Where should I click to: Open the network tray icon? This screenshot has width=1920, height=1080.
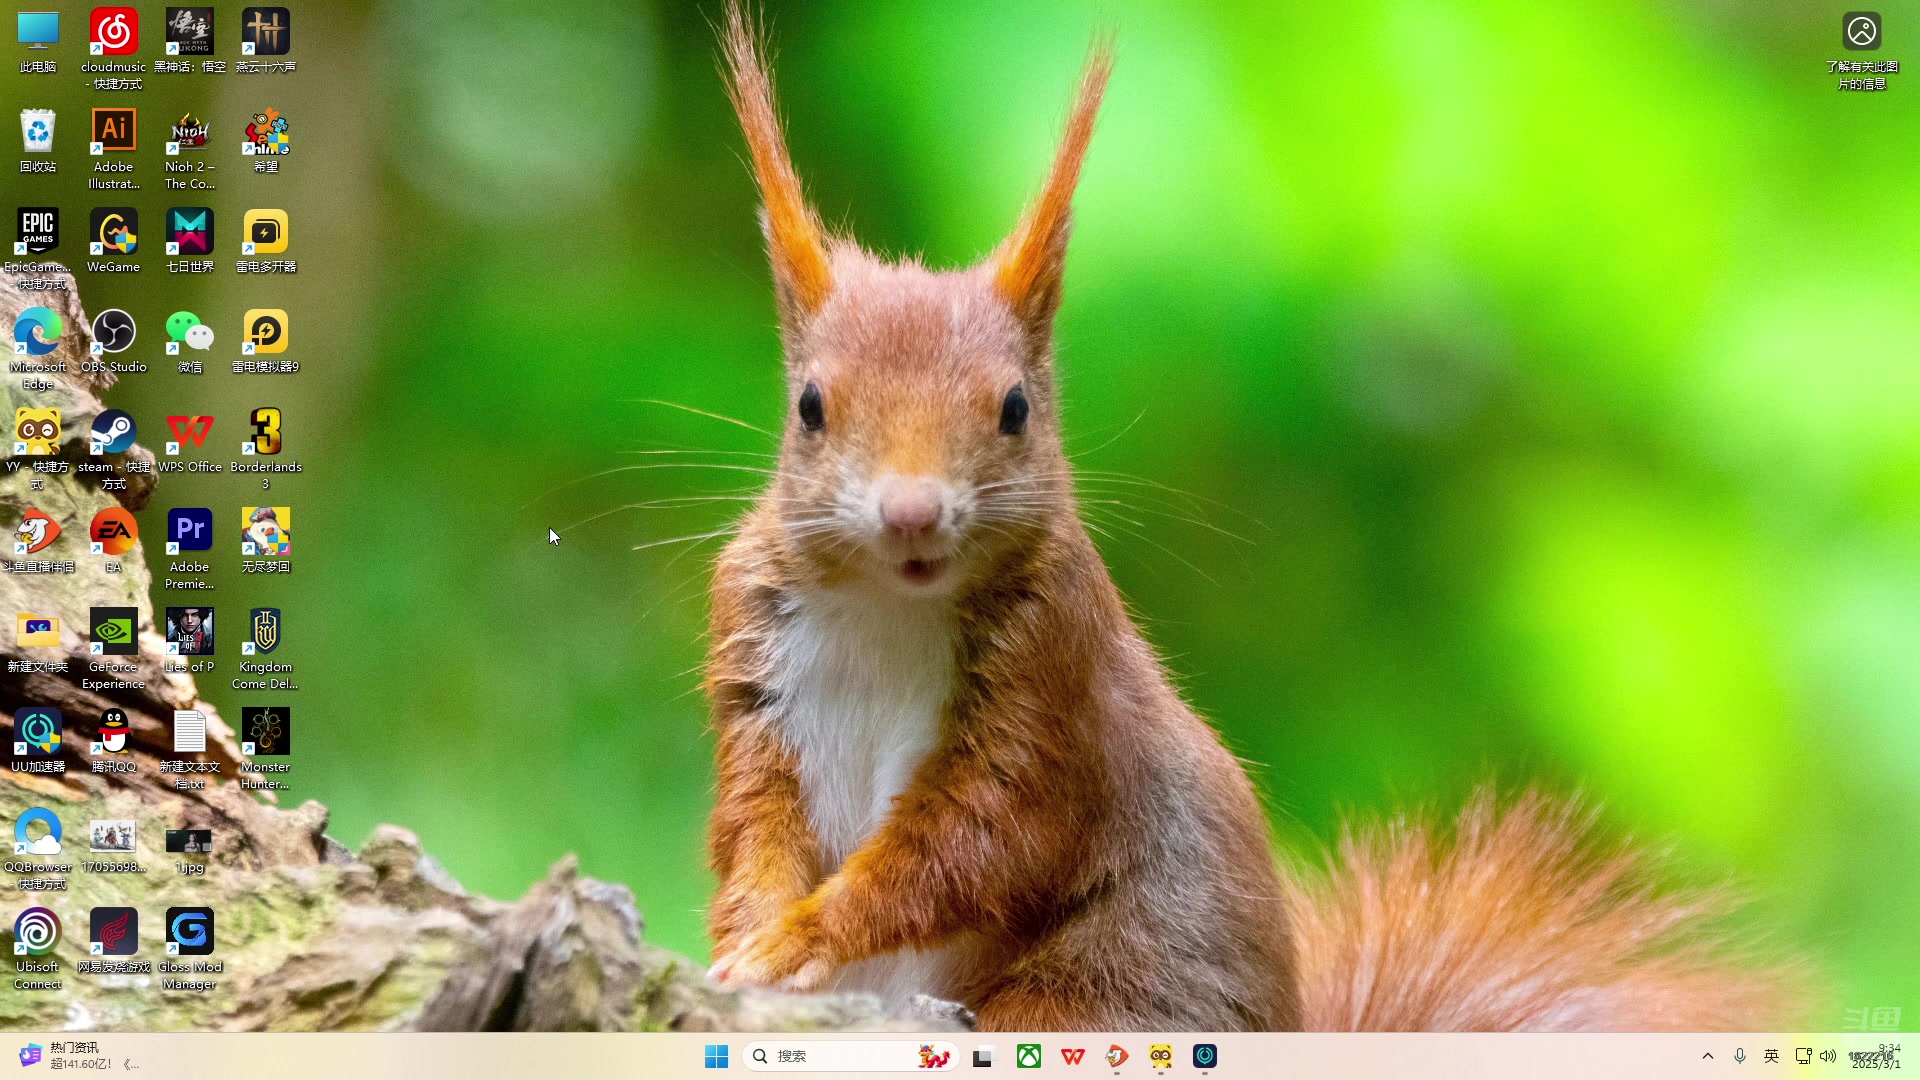(1803, 1056)
